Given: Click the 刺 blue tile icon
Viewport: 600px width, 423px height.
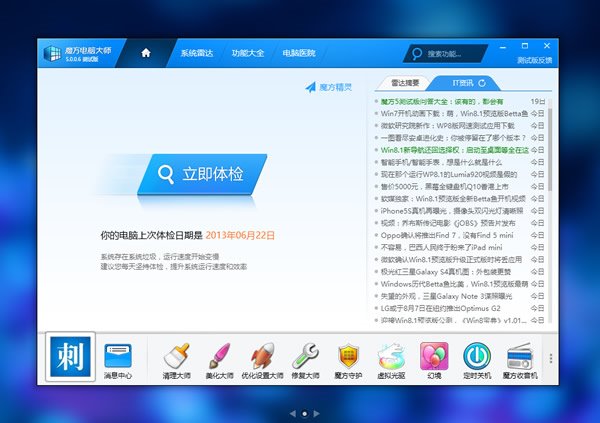Looking at the screenshot, I should click(70, 357).
